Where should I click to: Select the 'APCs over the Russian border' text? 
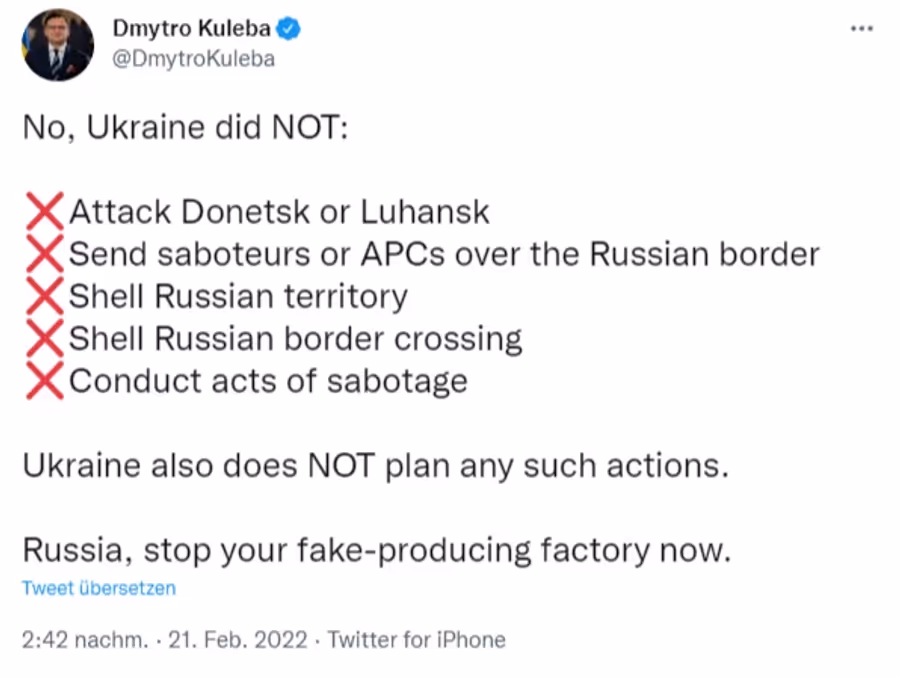pos(590,254)
